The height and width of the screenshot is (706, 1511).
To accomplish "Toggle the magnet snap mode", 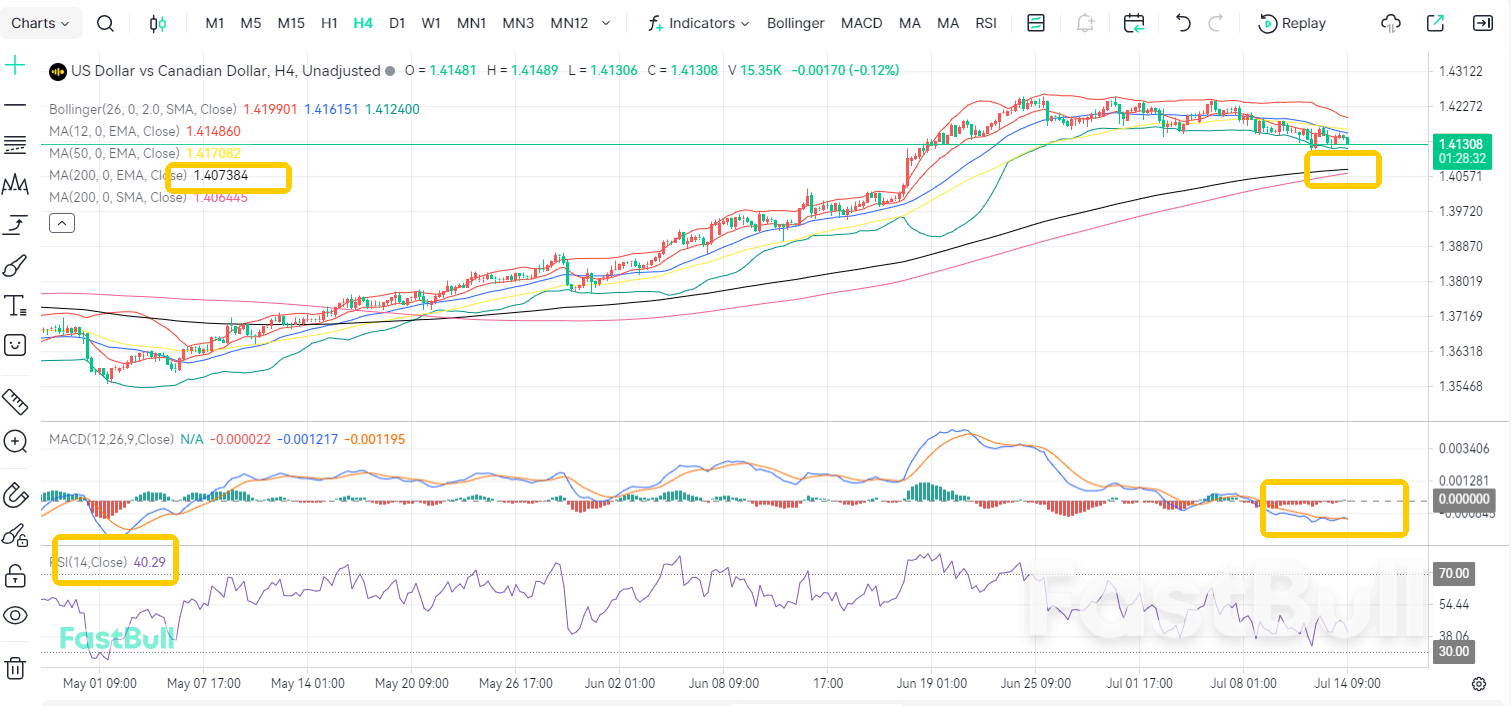I will point(15,495).
